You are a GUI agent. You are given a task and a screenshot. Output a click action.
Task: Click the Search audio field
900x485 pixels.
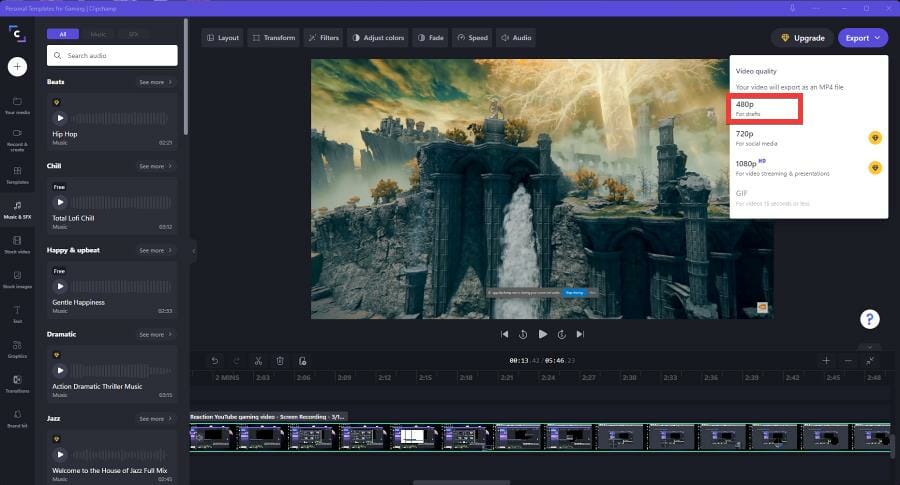pyautogui.click(x=112, y=56)
